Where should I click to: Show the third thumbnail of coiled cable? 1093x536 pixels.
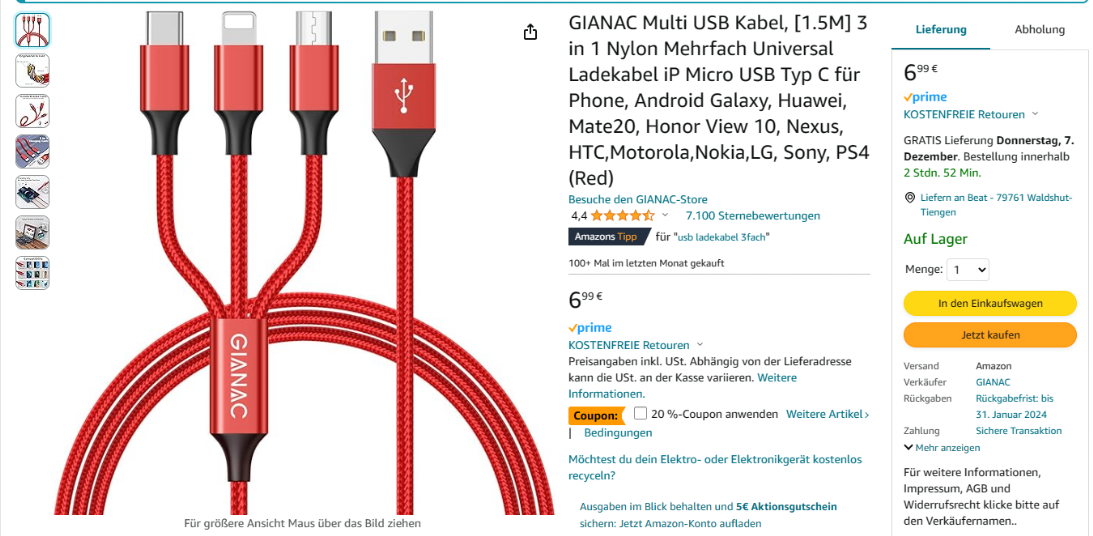point(32,111)
